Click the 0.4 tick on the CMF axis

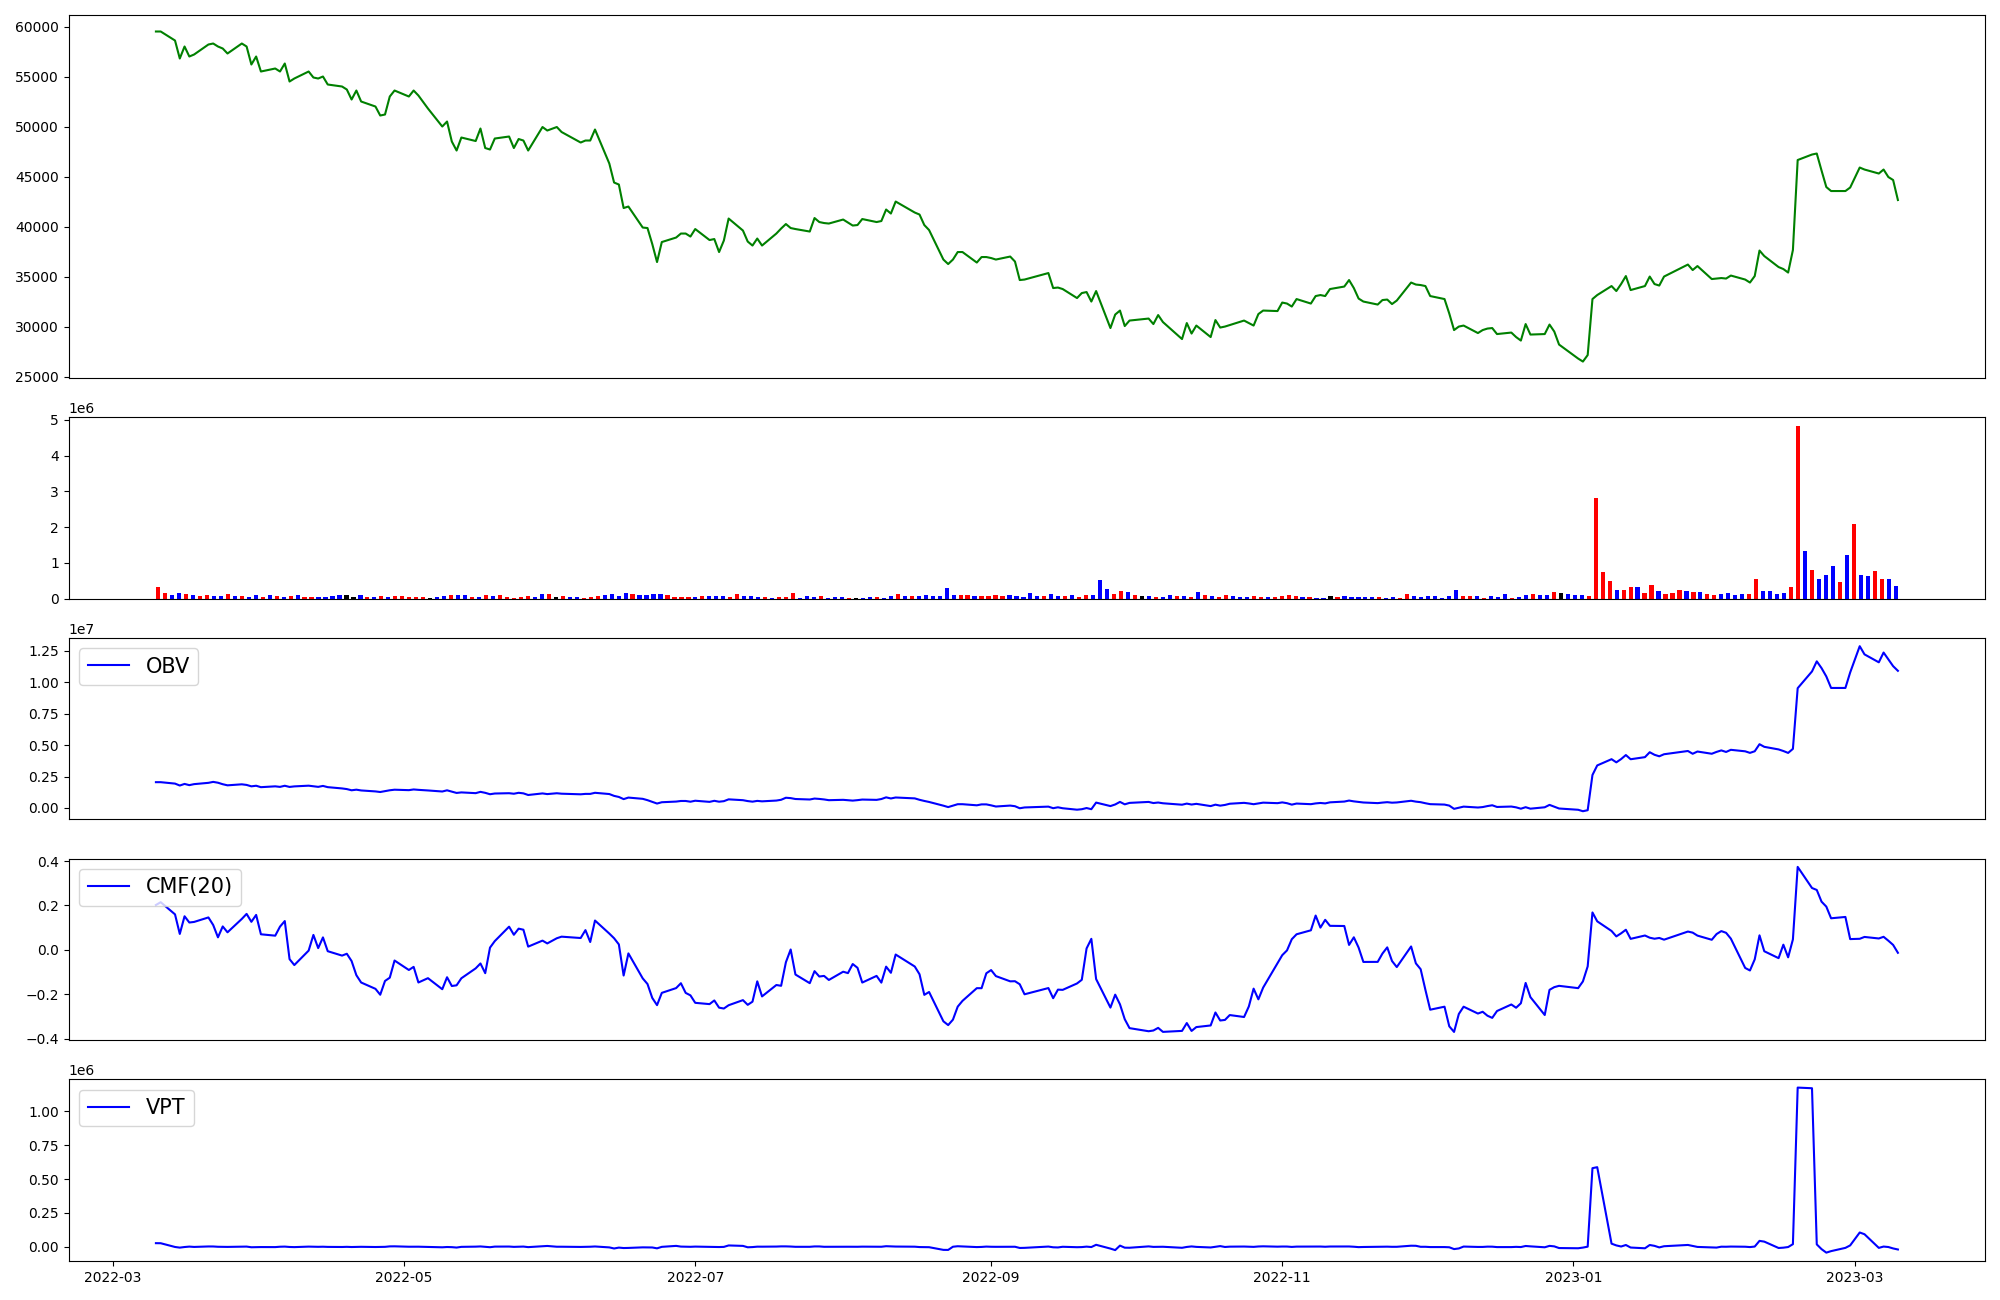tap(48, 862)
